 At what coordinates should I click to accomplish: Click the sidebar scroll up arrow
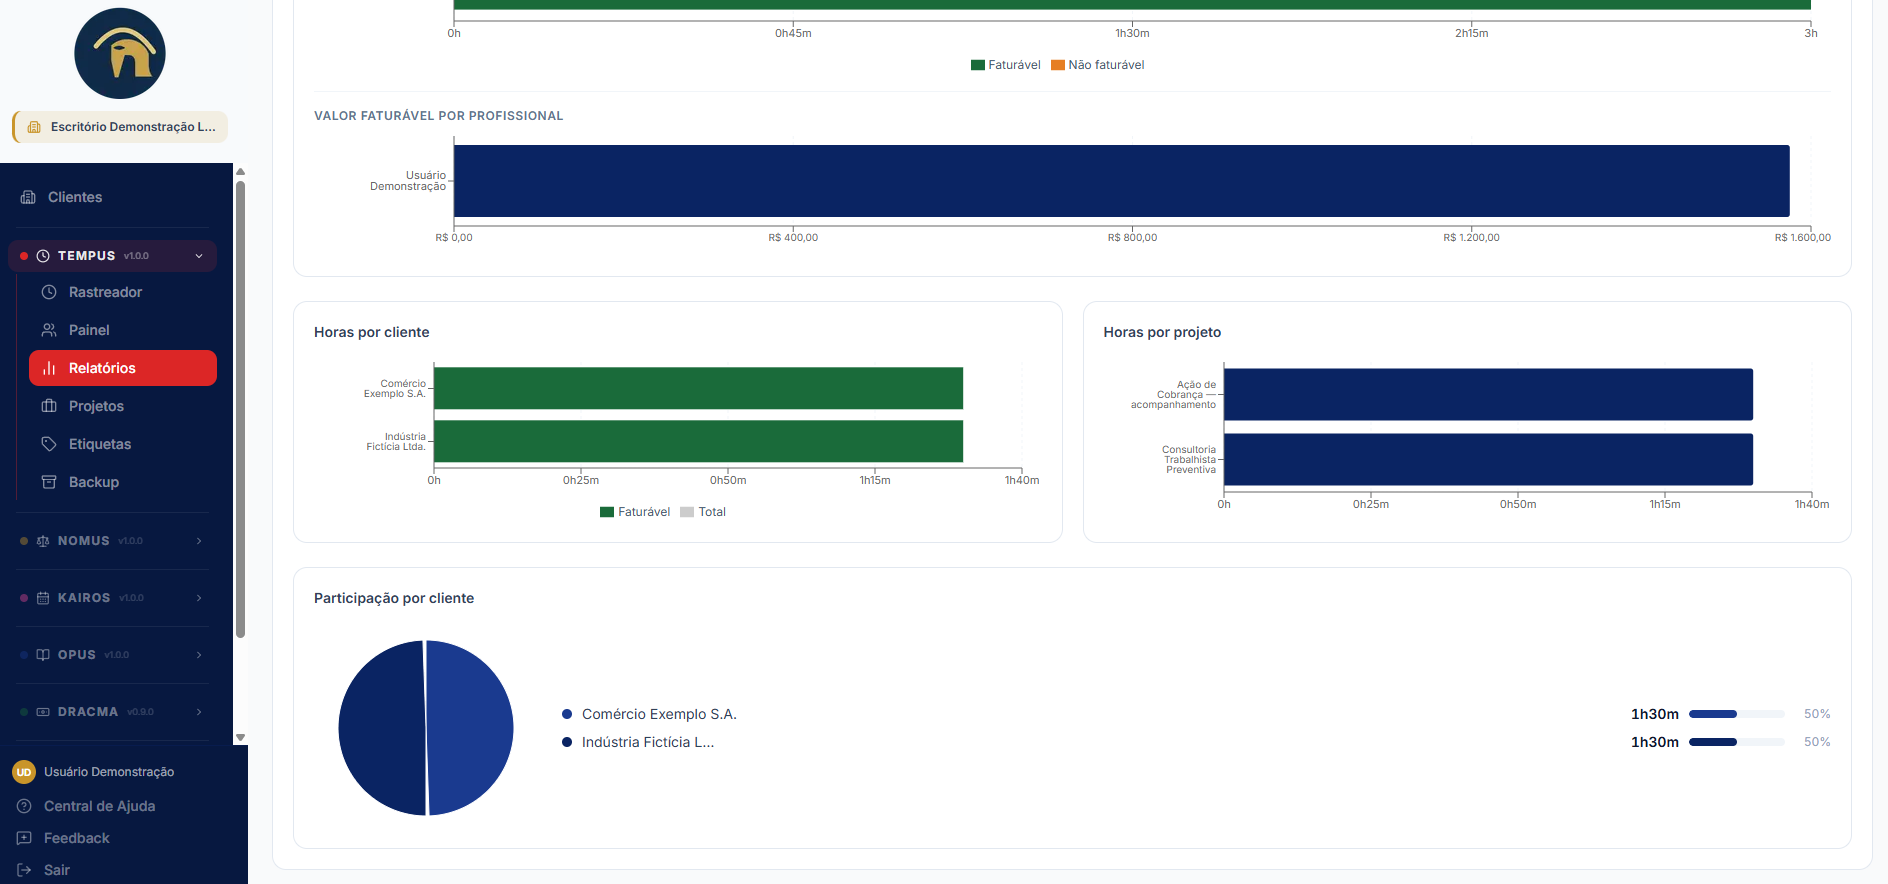click(240, 172)
